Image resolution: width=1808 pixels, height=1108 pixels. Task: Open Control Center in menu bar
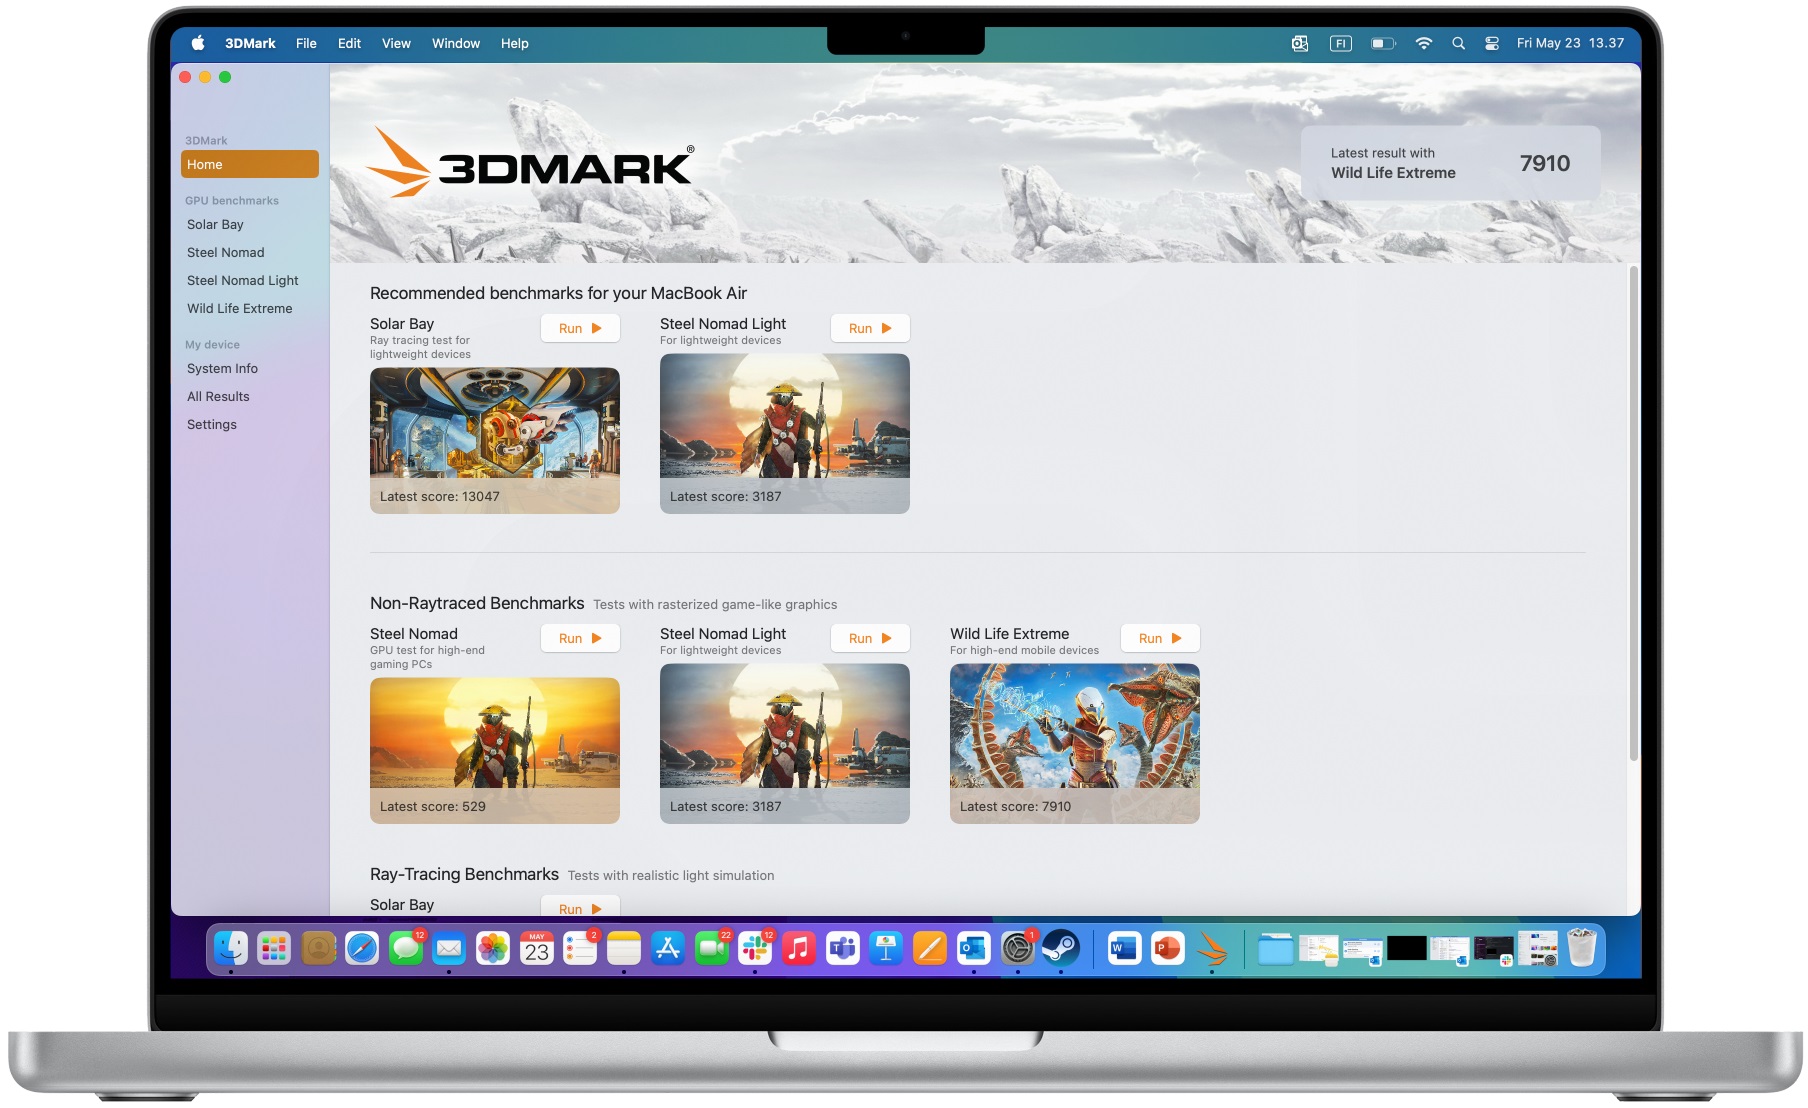pyautogui.click(x=1492, y=43)
